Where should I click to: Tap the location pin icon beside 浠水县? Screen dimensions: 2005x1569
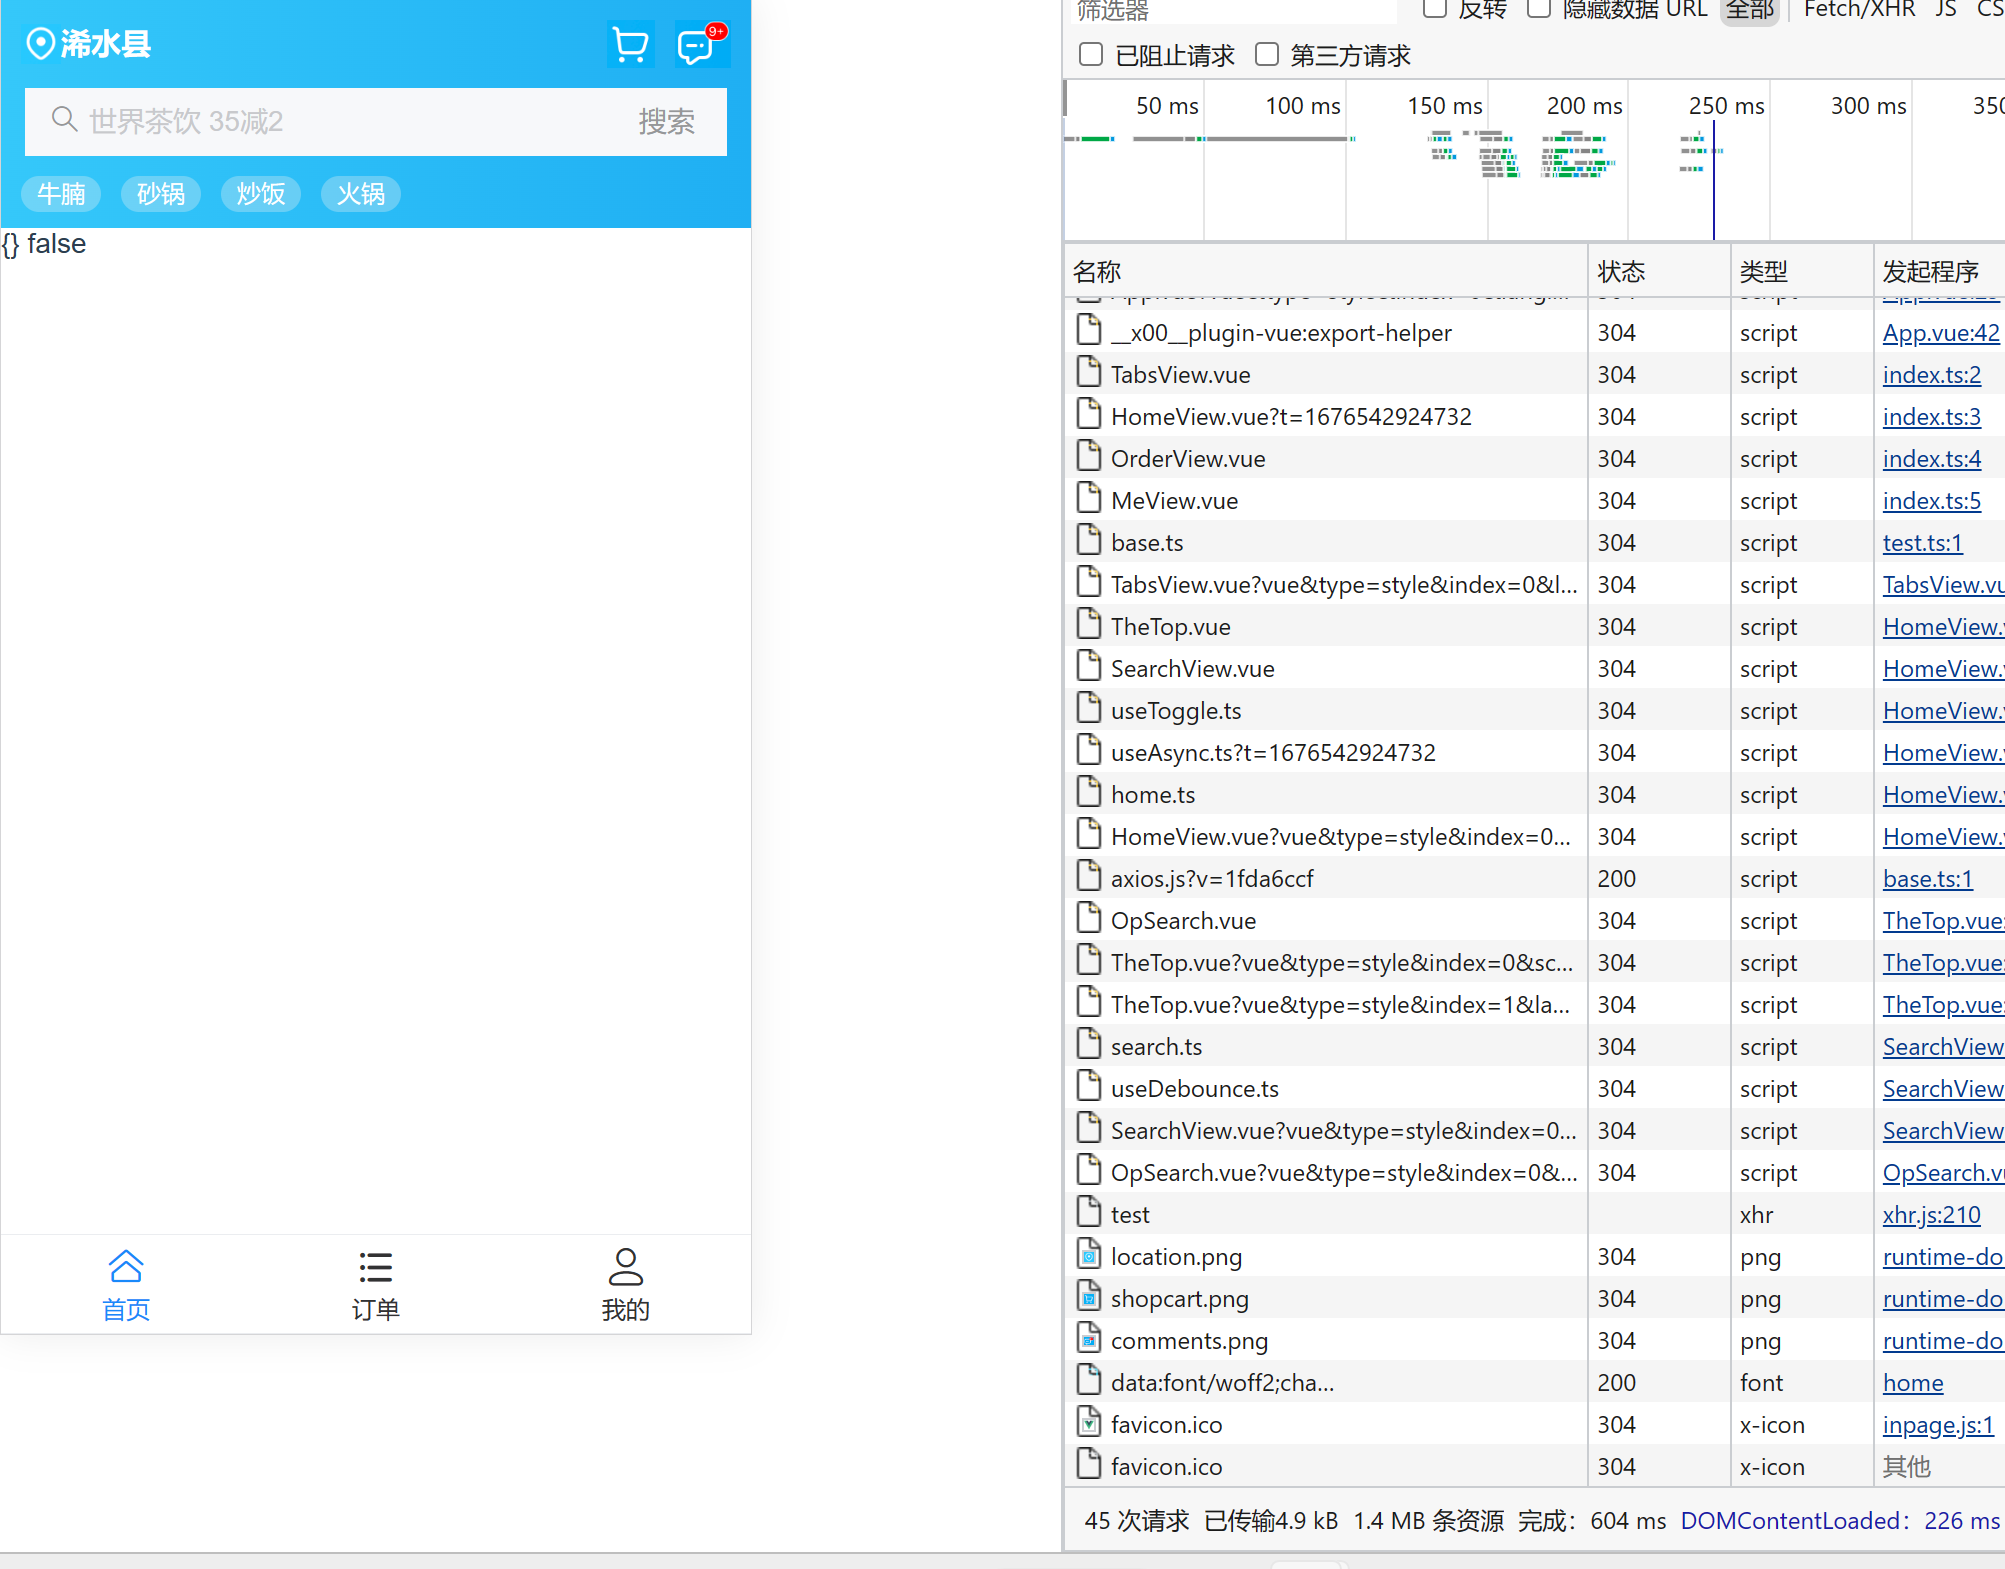coord(40,44)
